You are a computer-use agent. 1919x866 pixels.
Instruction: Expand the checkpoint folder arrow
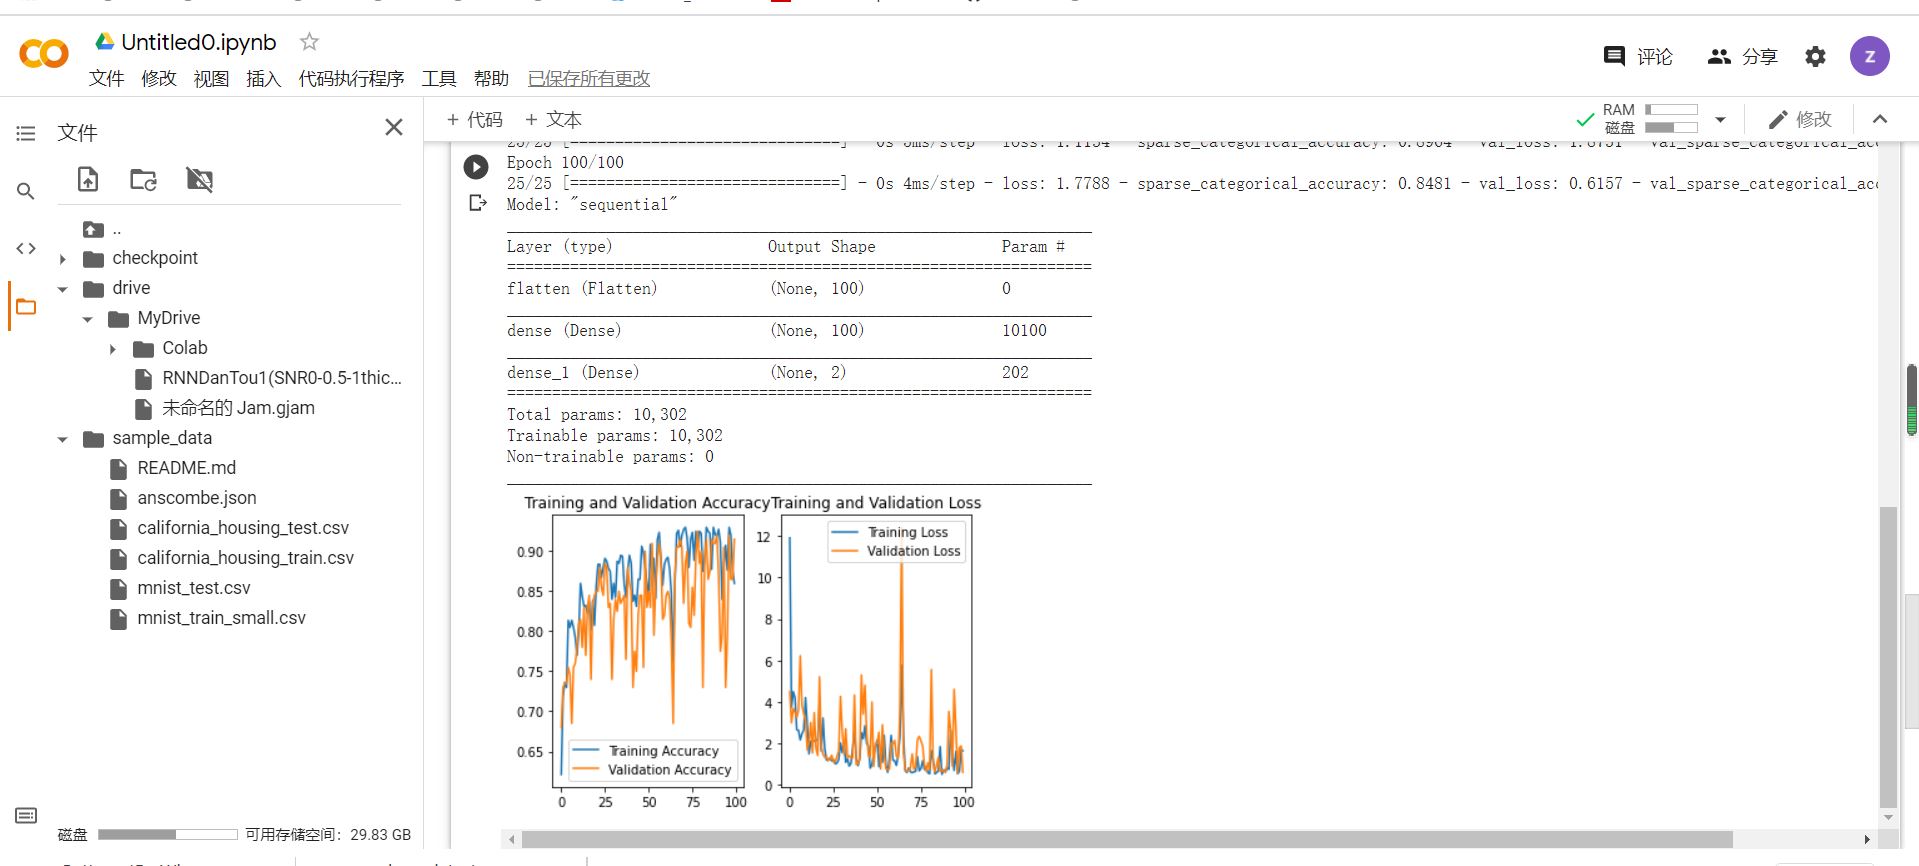tap(63, 259)
